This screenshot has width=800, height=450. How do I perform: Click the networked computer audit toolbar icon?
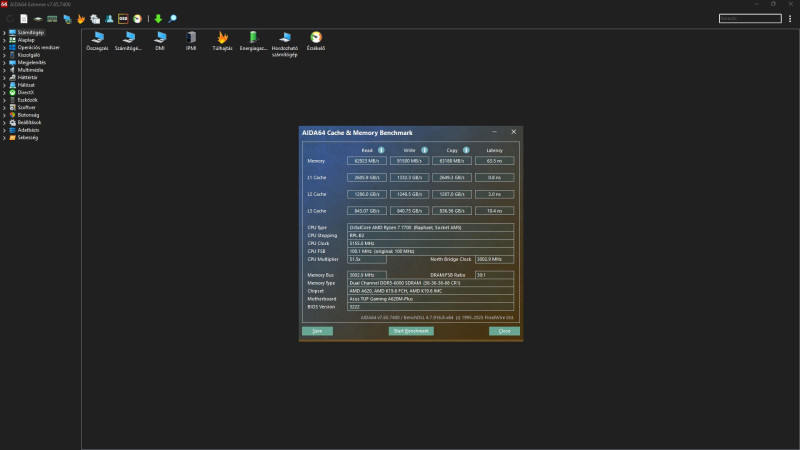(67, 19)
